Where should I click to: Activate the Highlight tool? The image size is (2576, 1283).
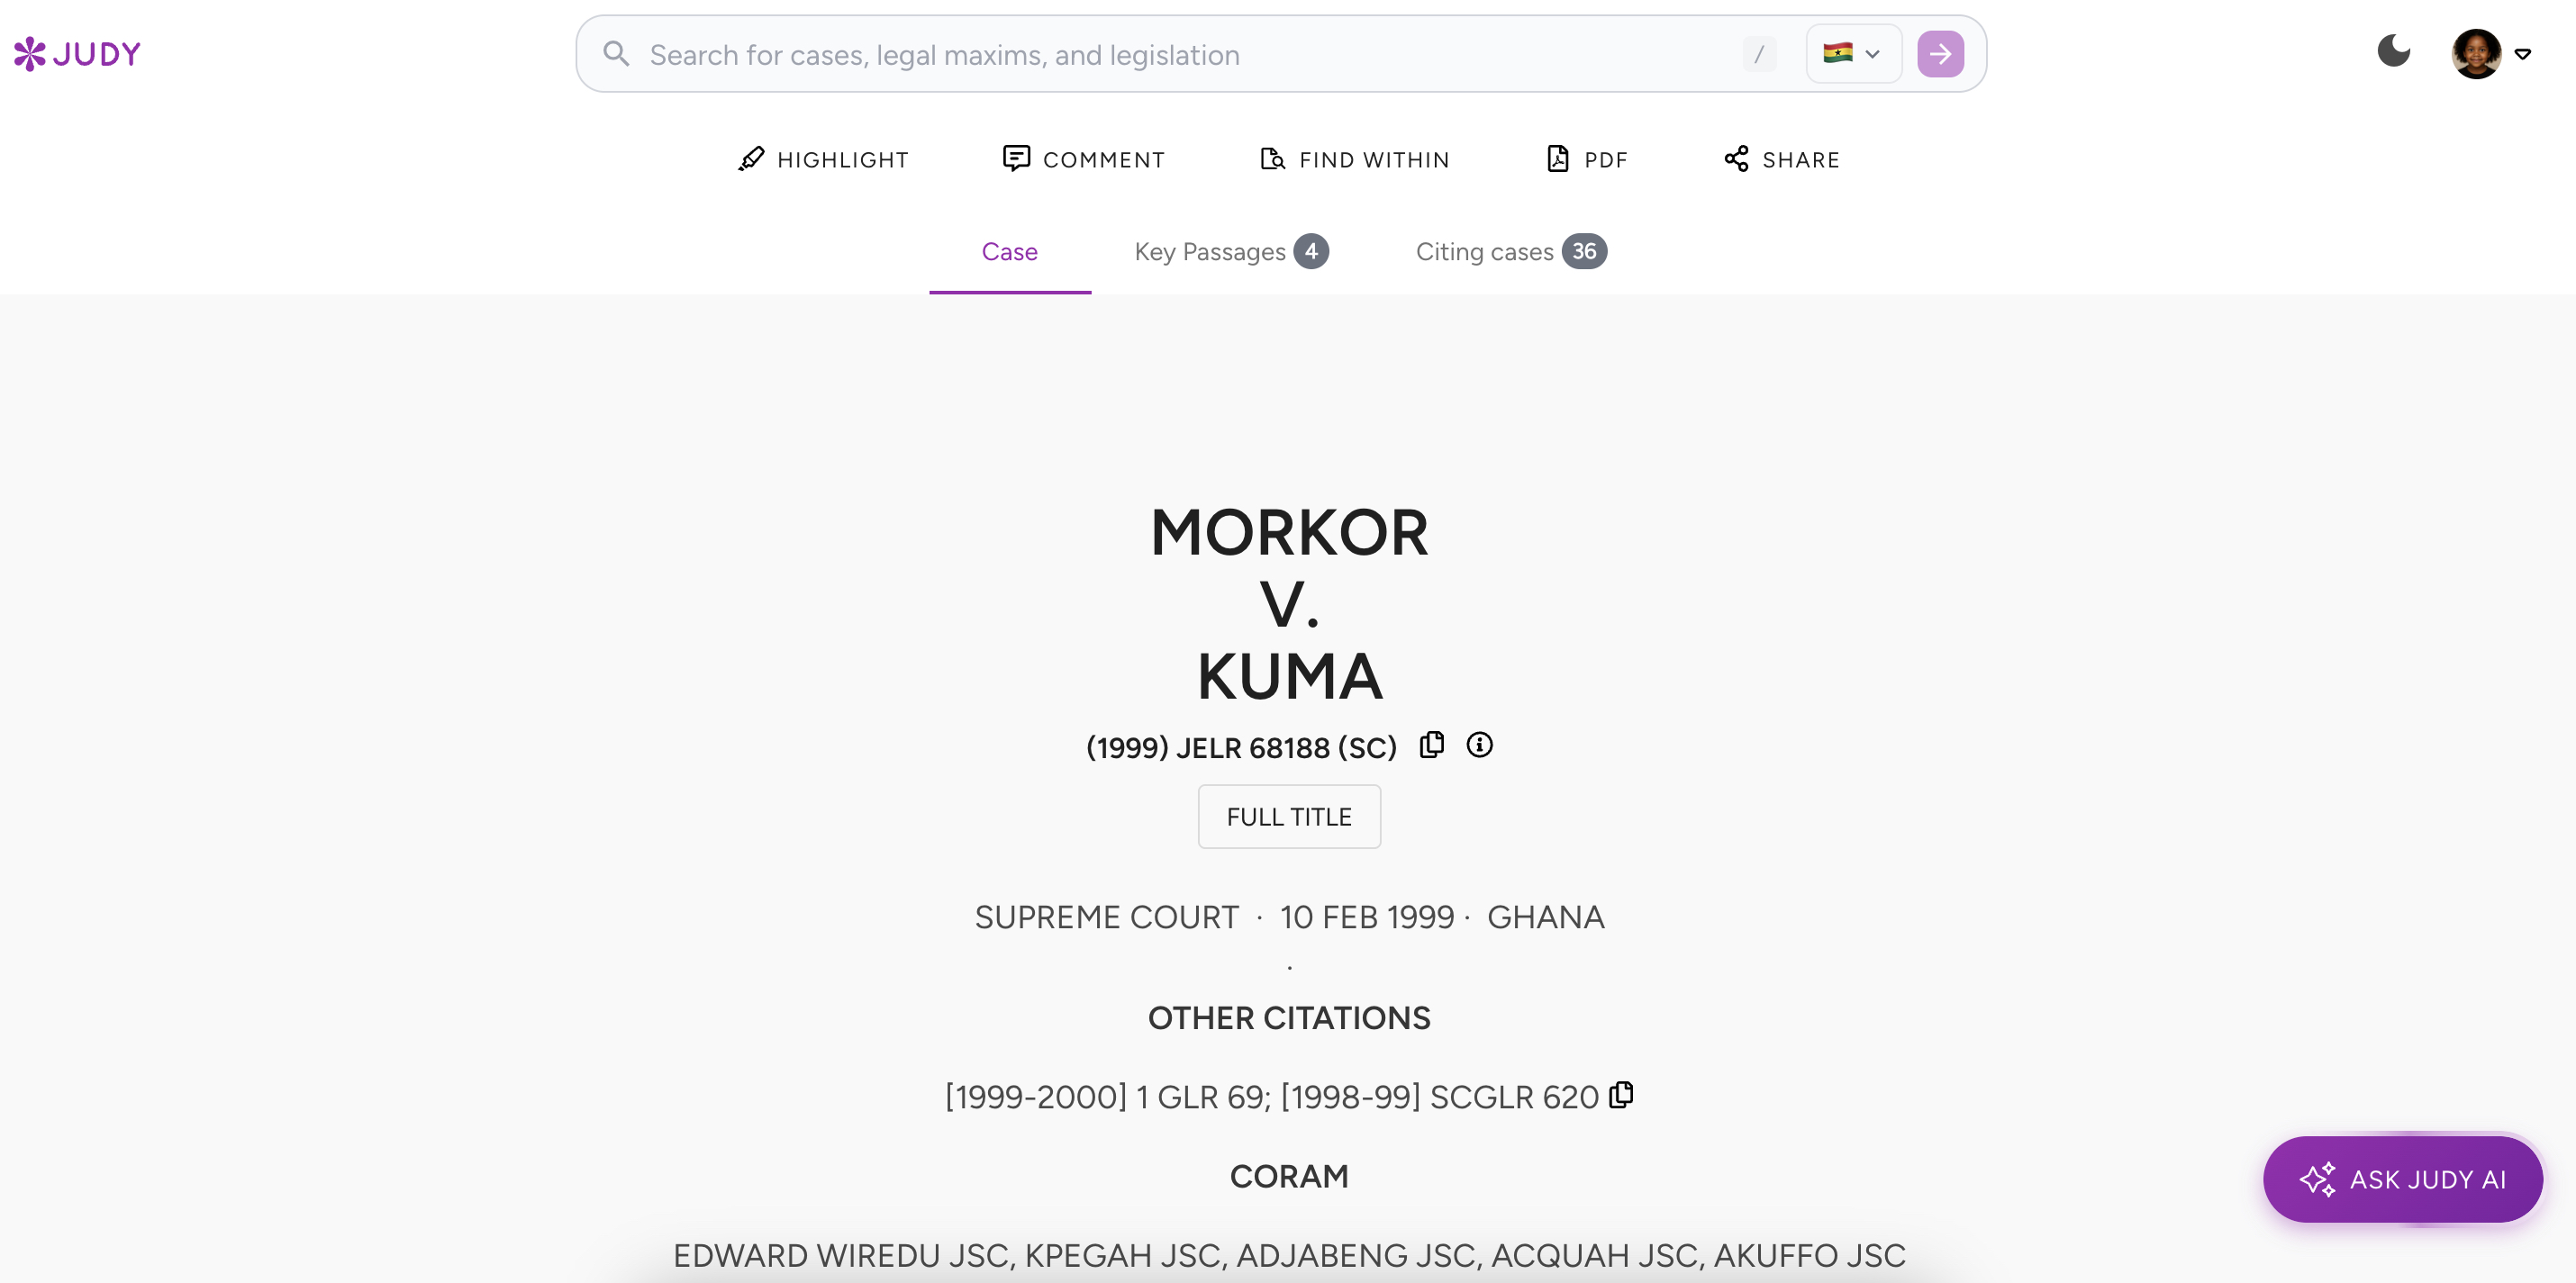(823, 160)
